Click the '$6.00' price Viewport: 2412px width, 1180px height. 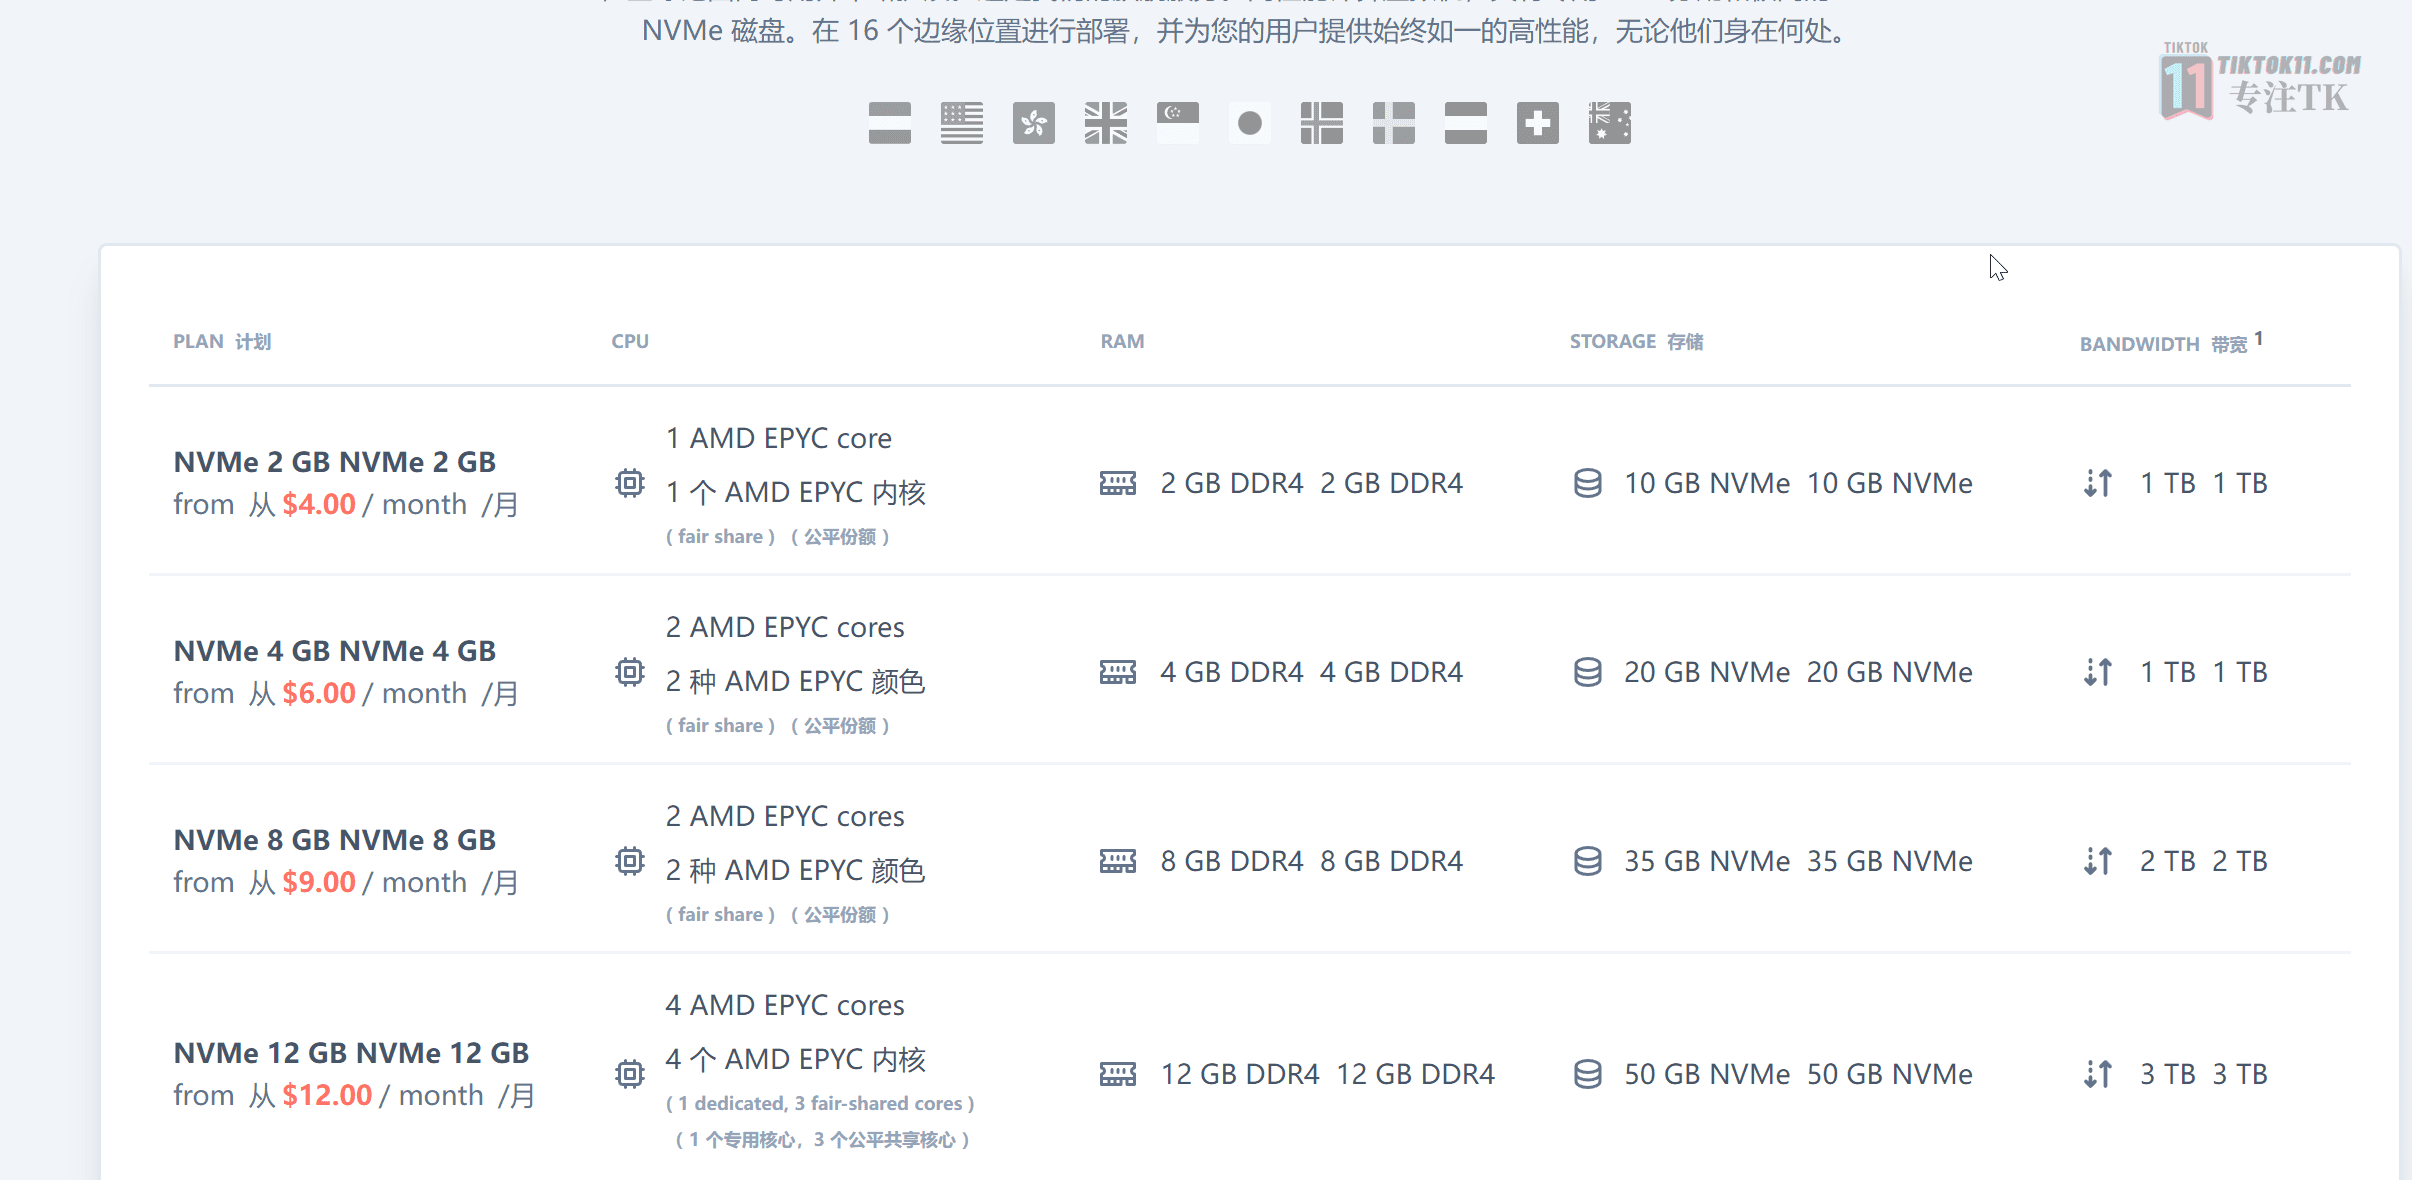coord(319,693)
